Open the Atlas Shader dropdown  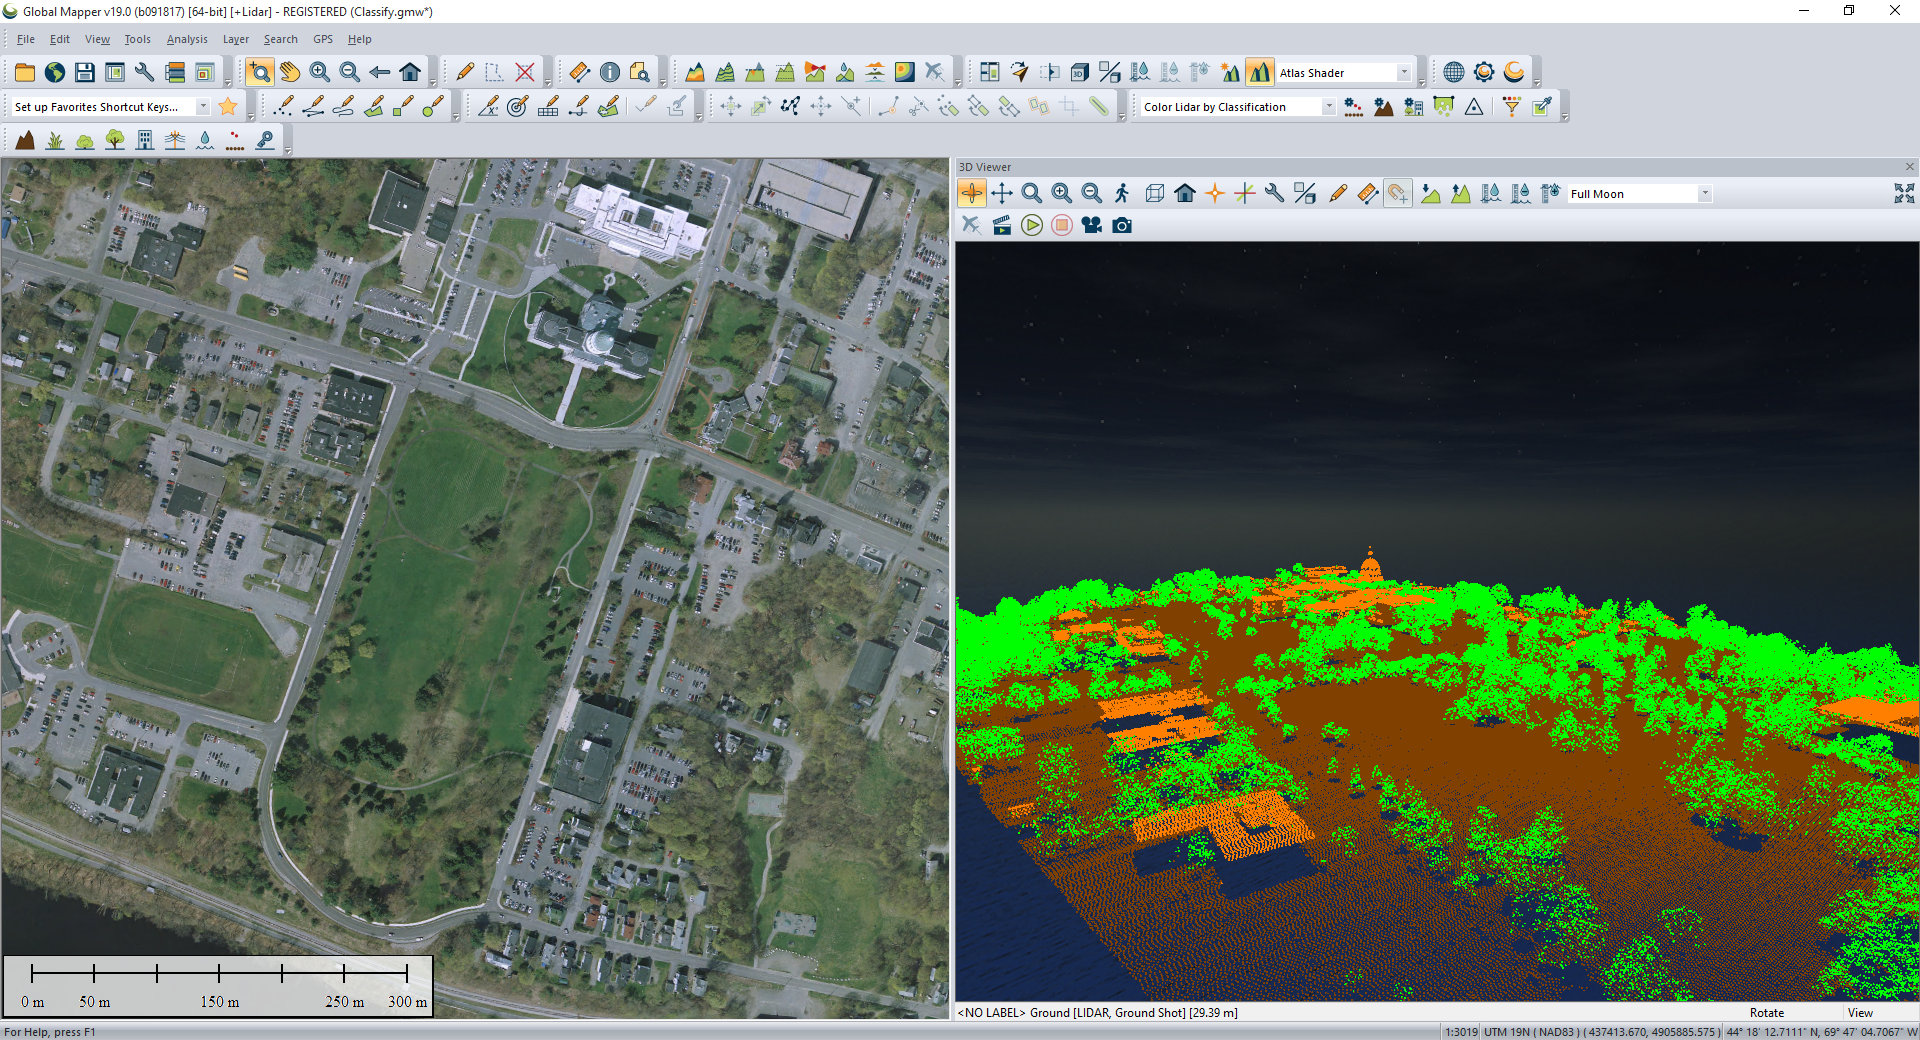(1403, 73)
